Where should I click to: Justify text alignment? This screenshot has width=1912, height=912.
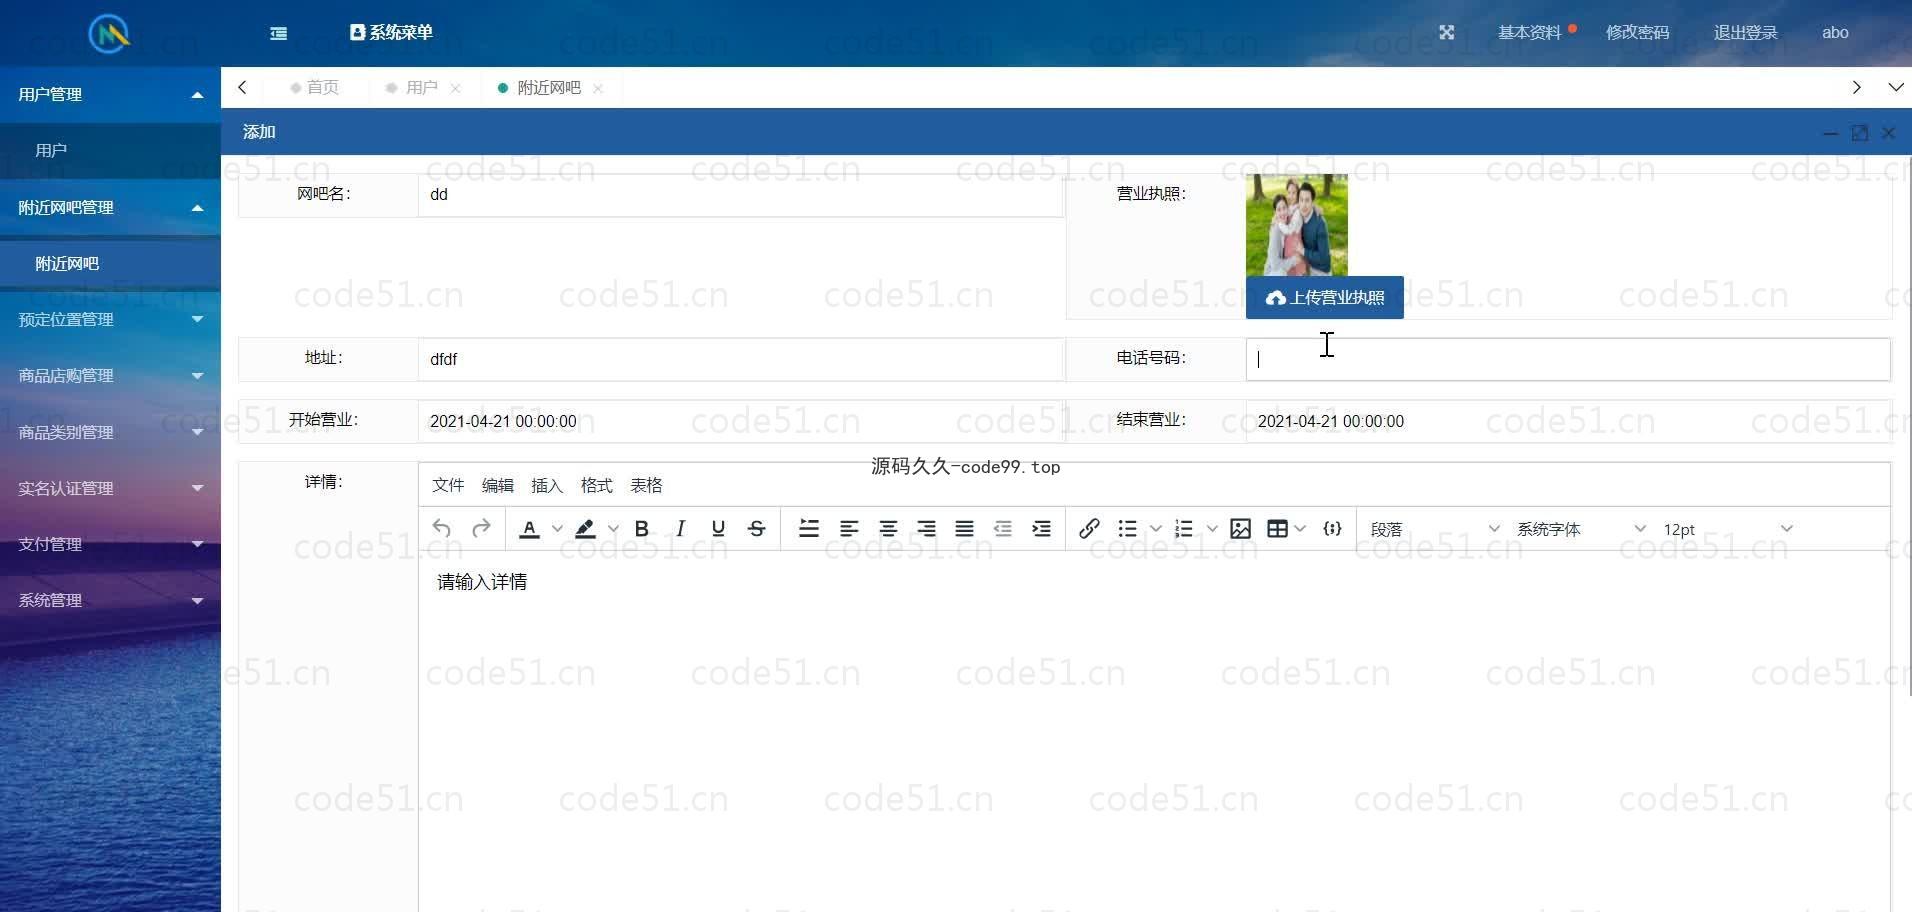click(964, 529)
